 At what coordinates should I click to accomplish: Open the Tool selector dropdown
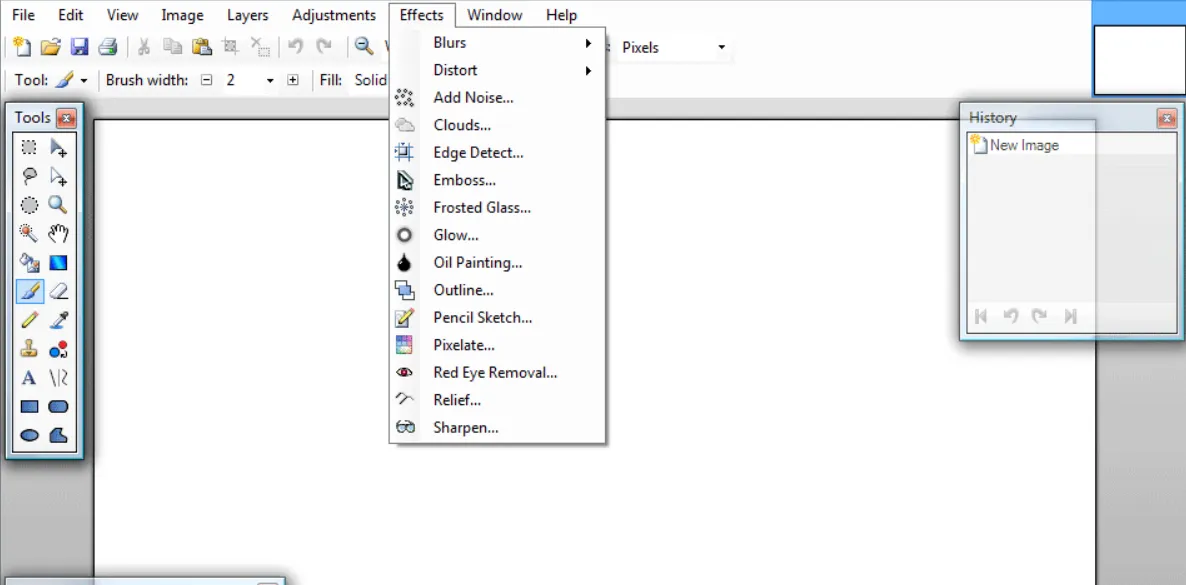[x=70, y=80]
